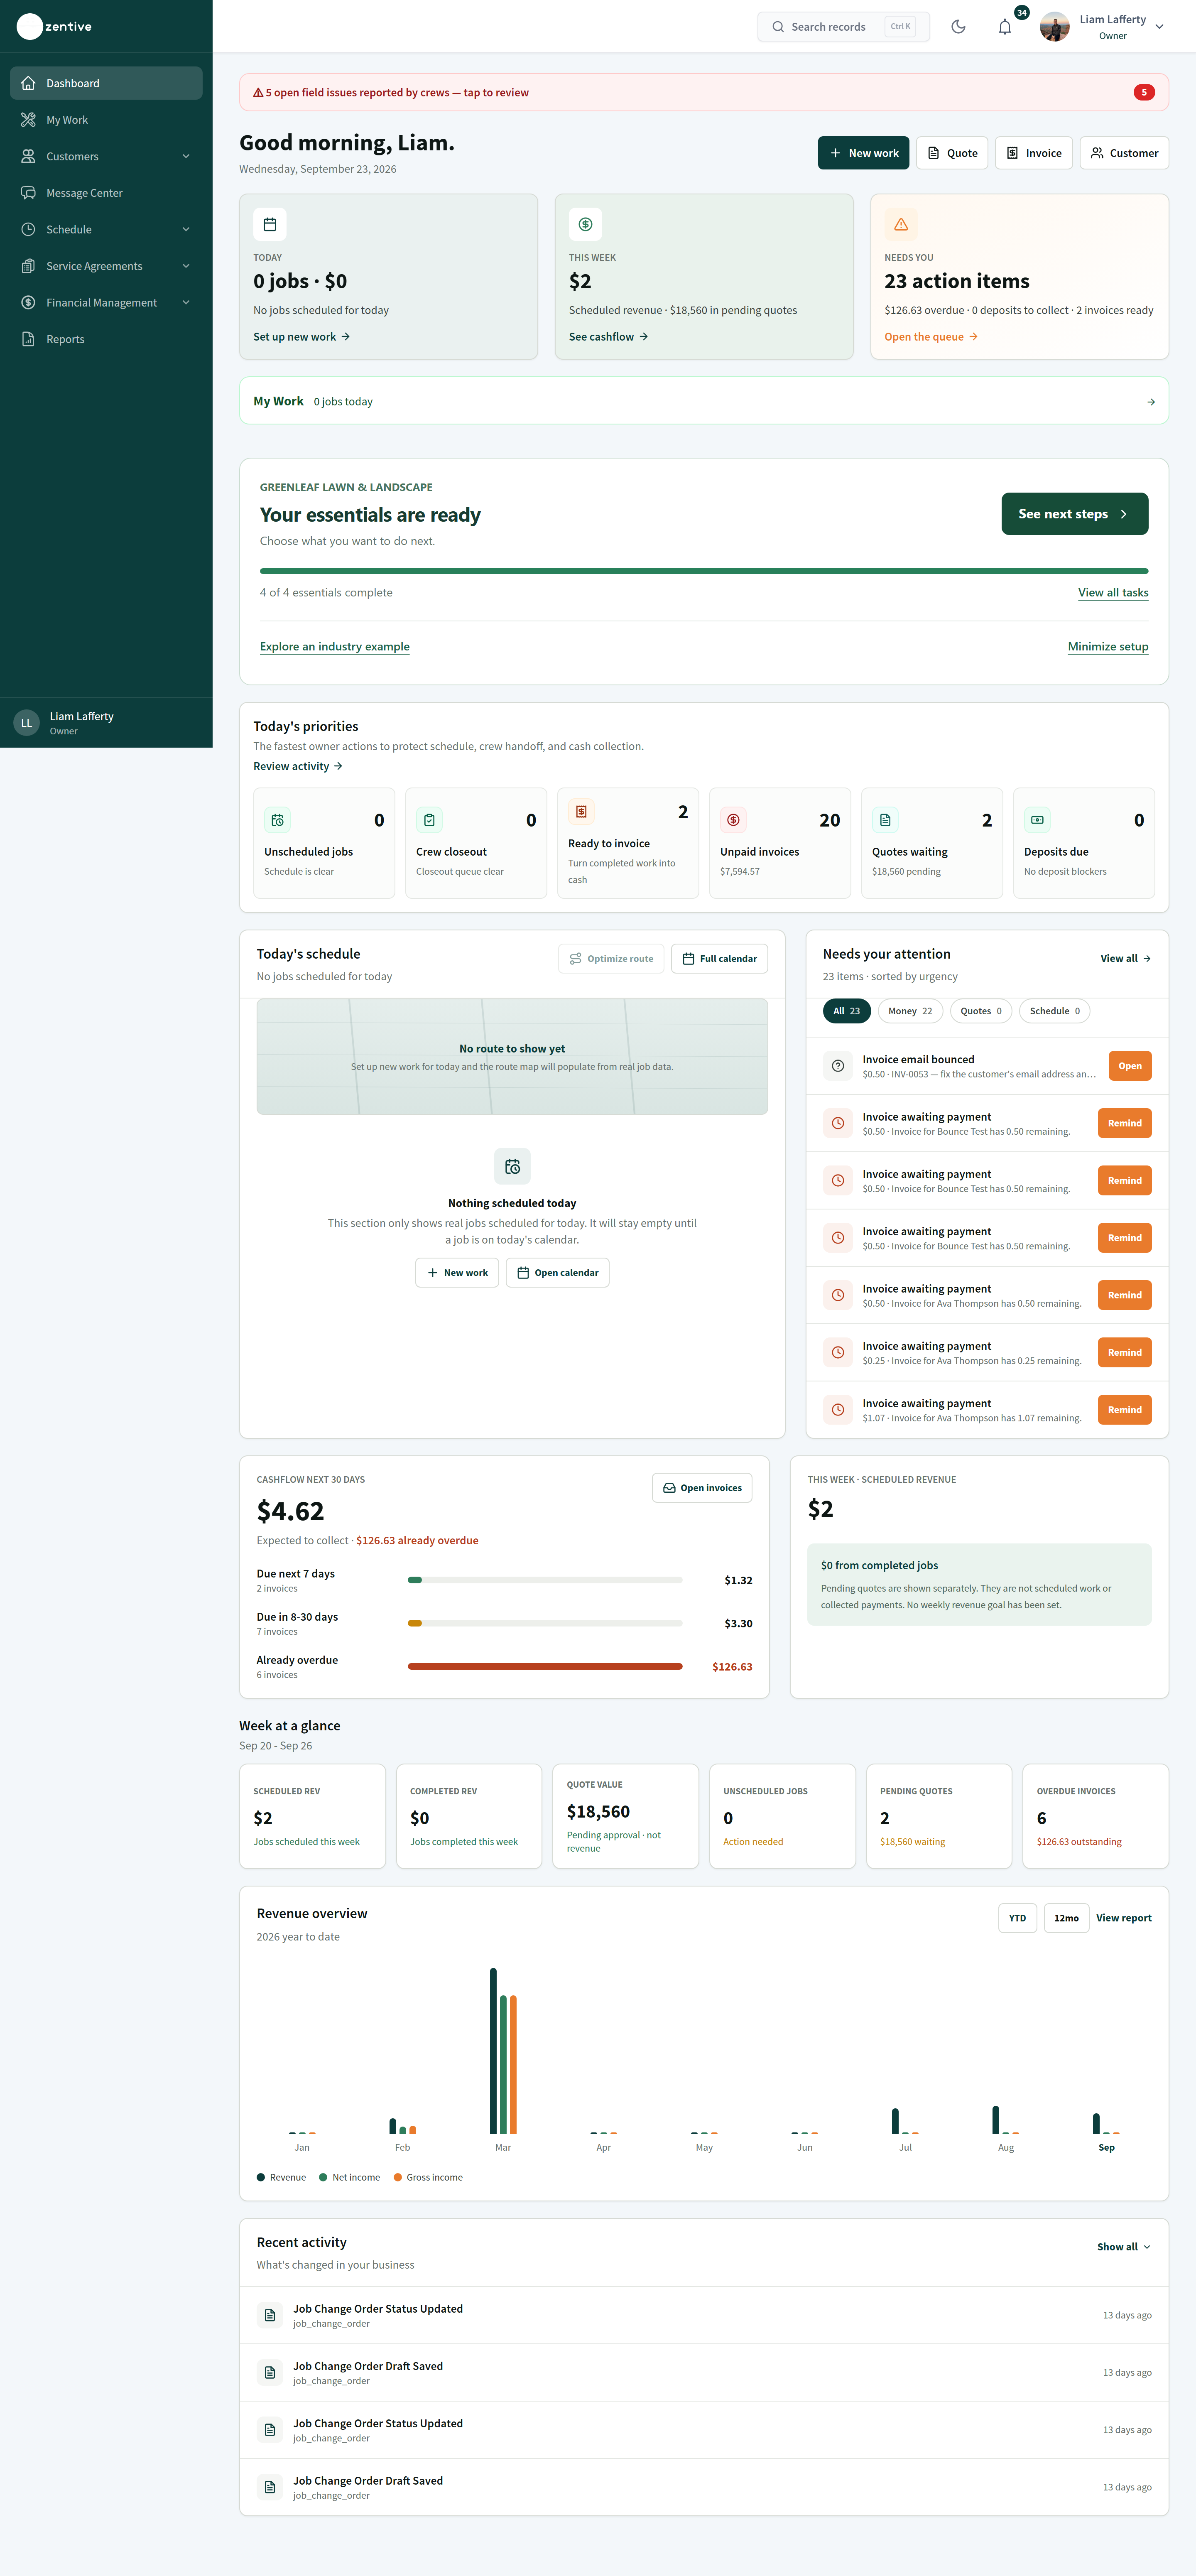The width and height of the screenshot is (1196, 2576).
Task: Click Open invoices button
Action: pyautogui.click(x=702, y=1488)
